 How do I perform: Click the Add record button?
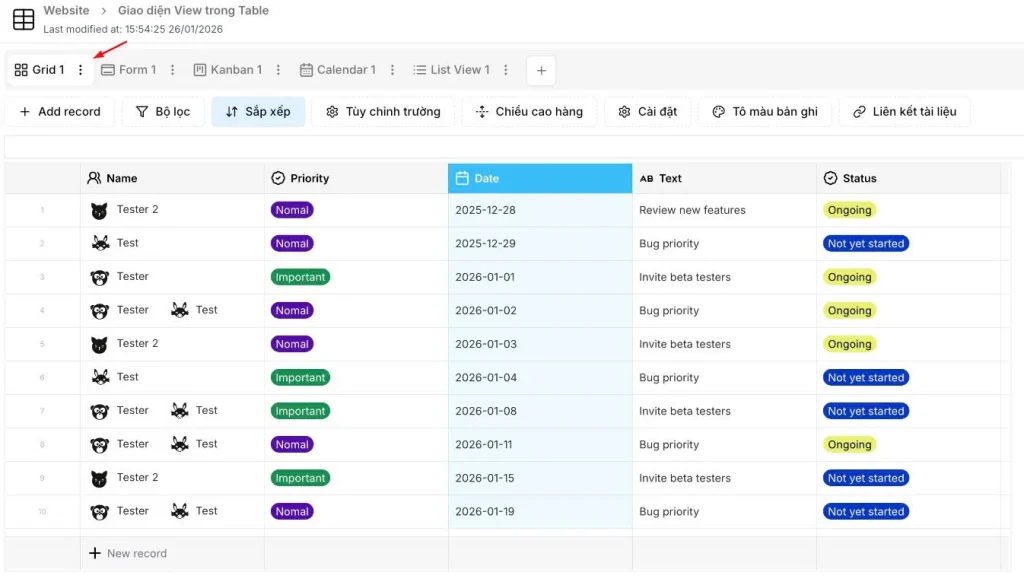[60, 112]
